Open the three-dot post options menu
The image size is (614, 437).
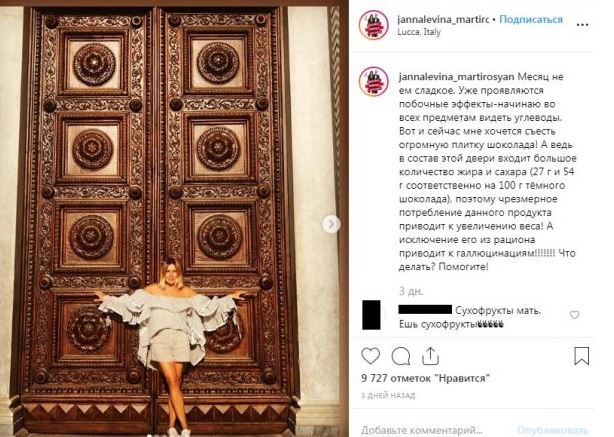[582, 25]
